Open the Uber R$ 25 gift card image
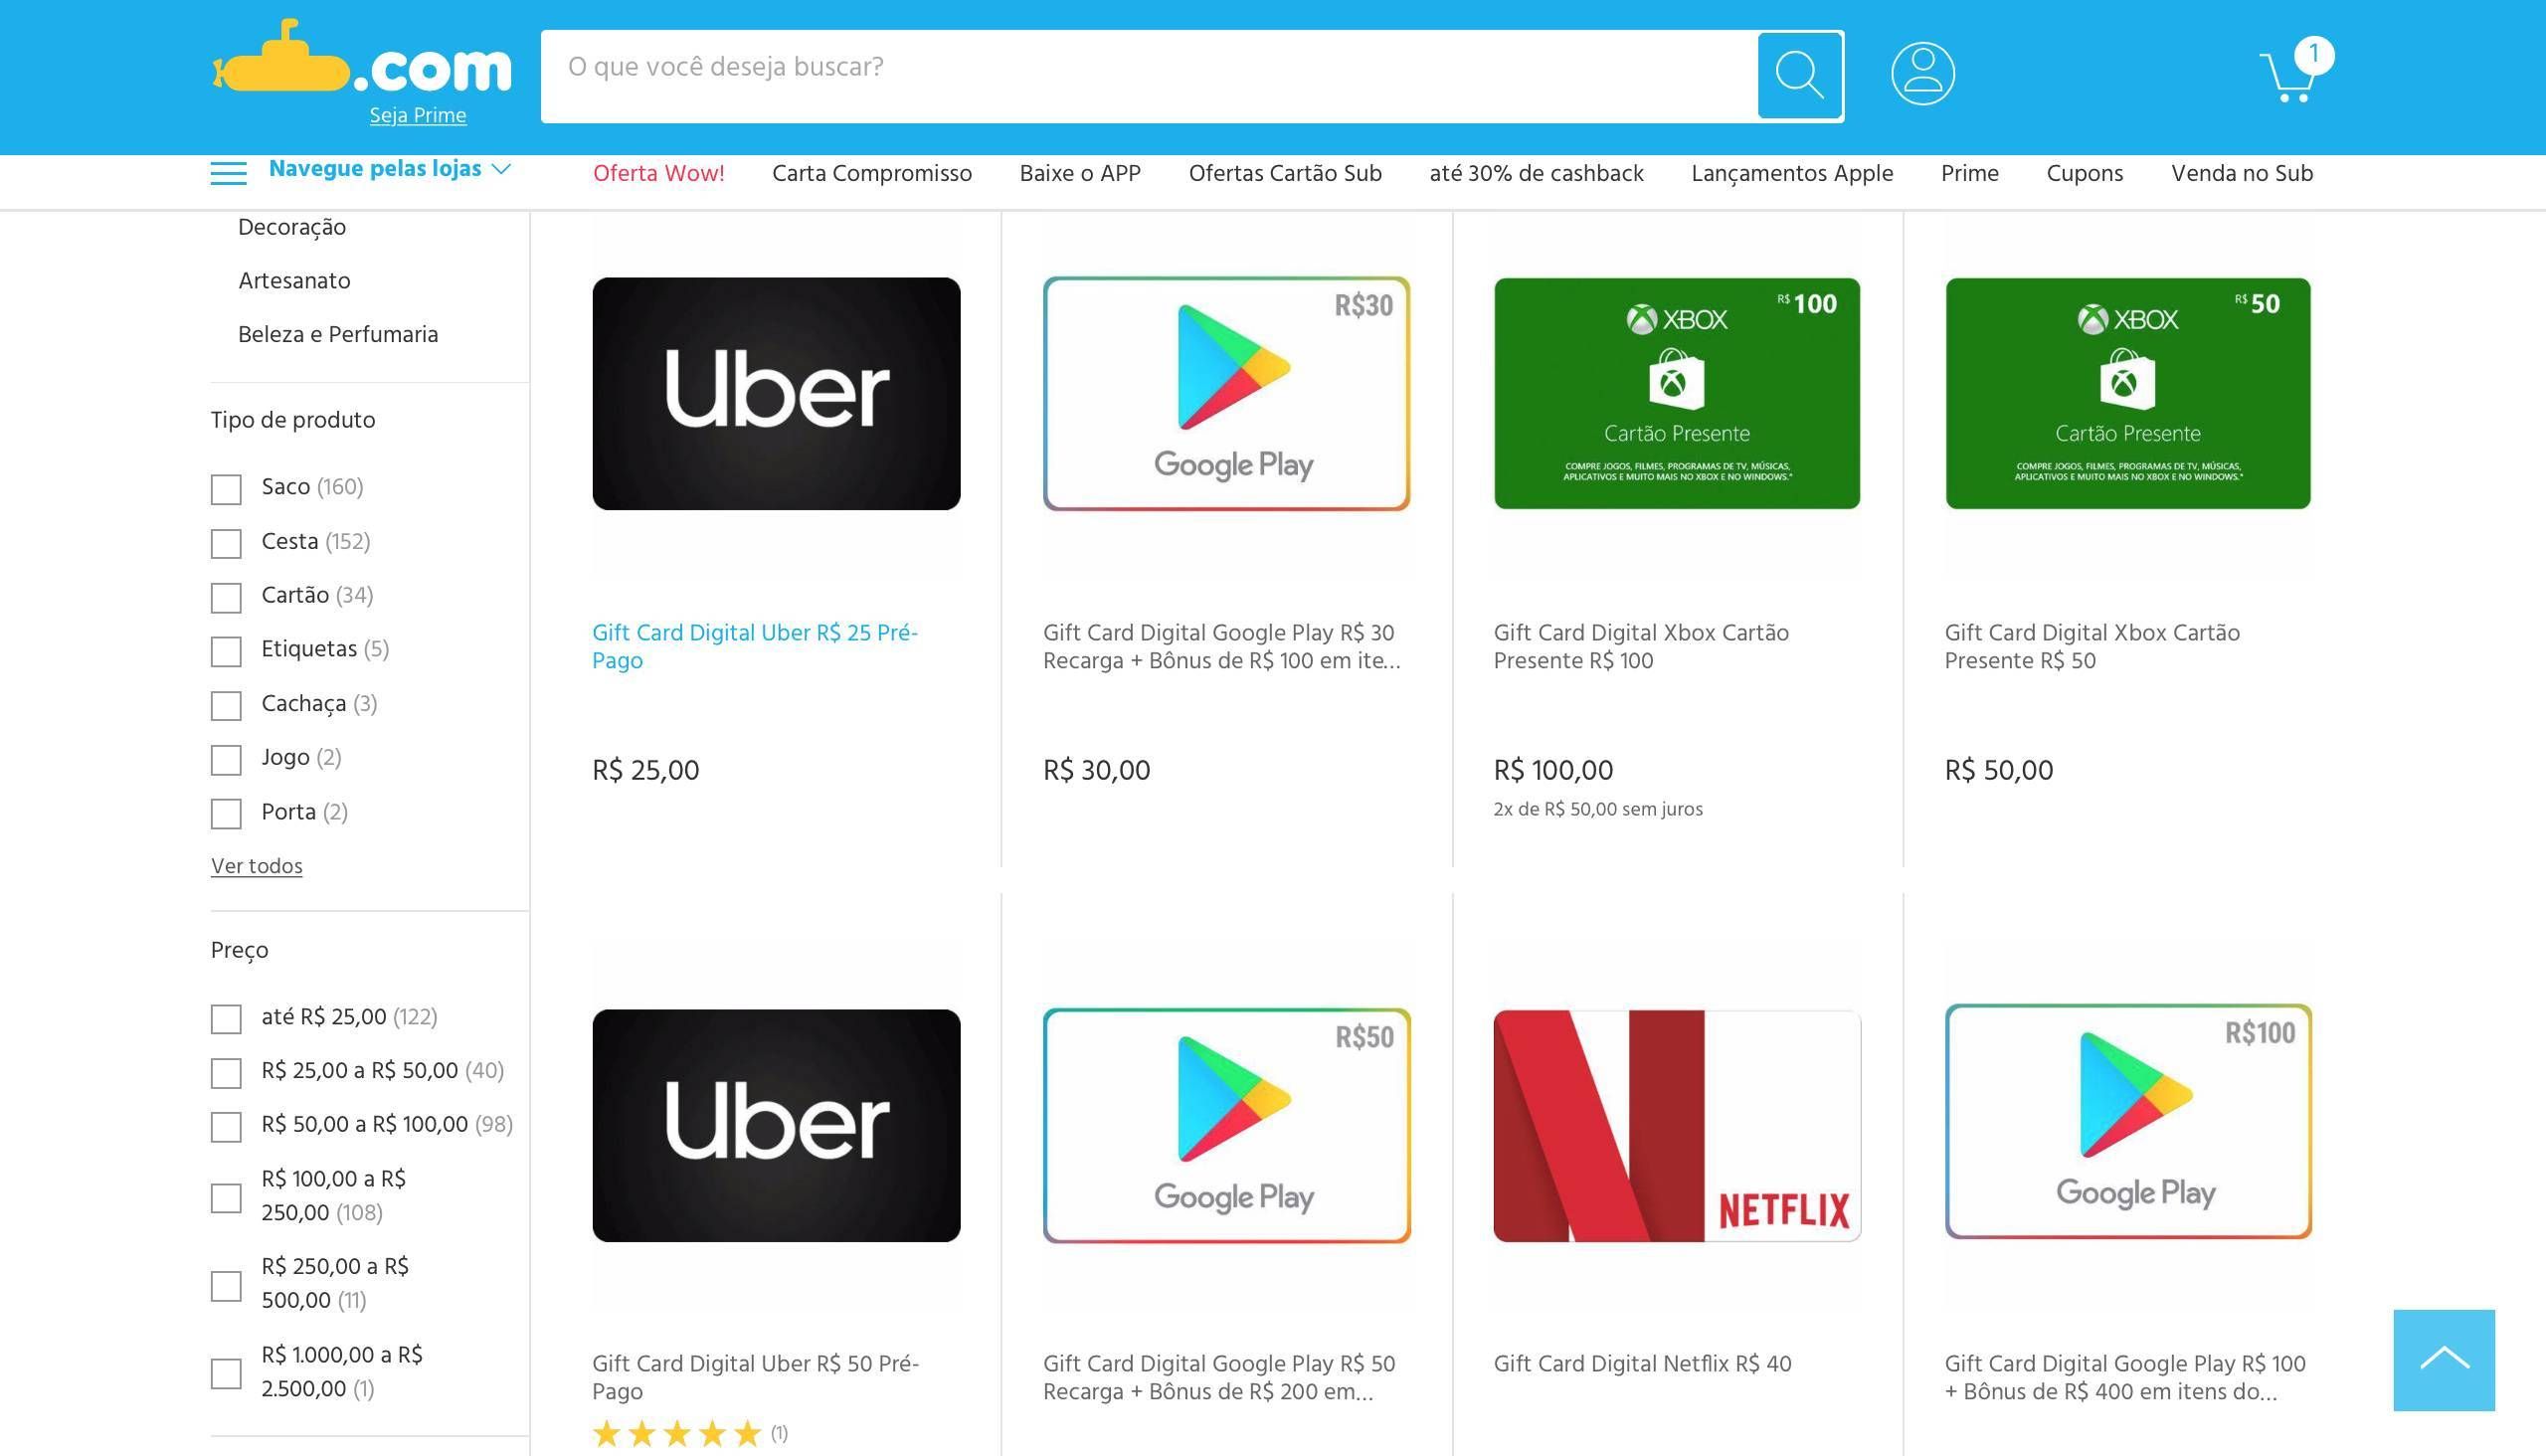The width and height of the screenshot is (2546, 1456). (x=776, y=393)
